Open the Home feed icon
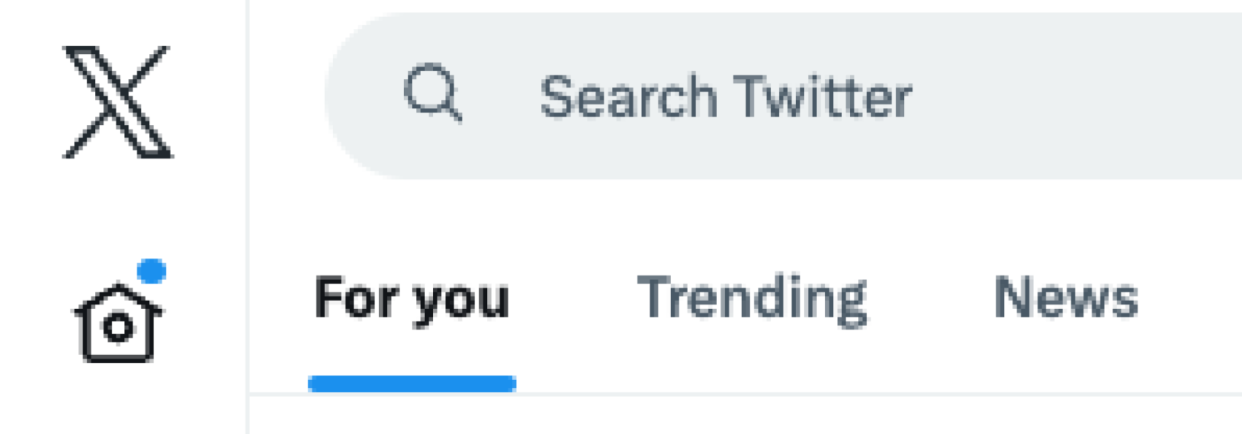The height and width of the screenshot is (434, 1242). coord(118,321)
